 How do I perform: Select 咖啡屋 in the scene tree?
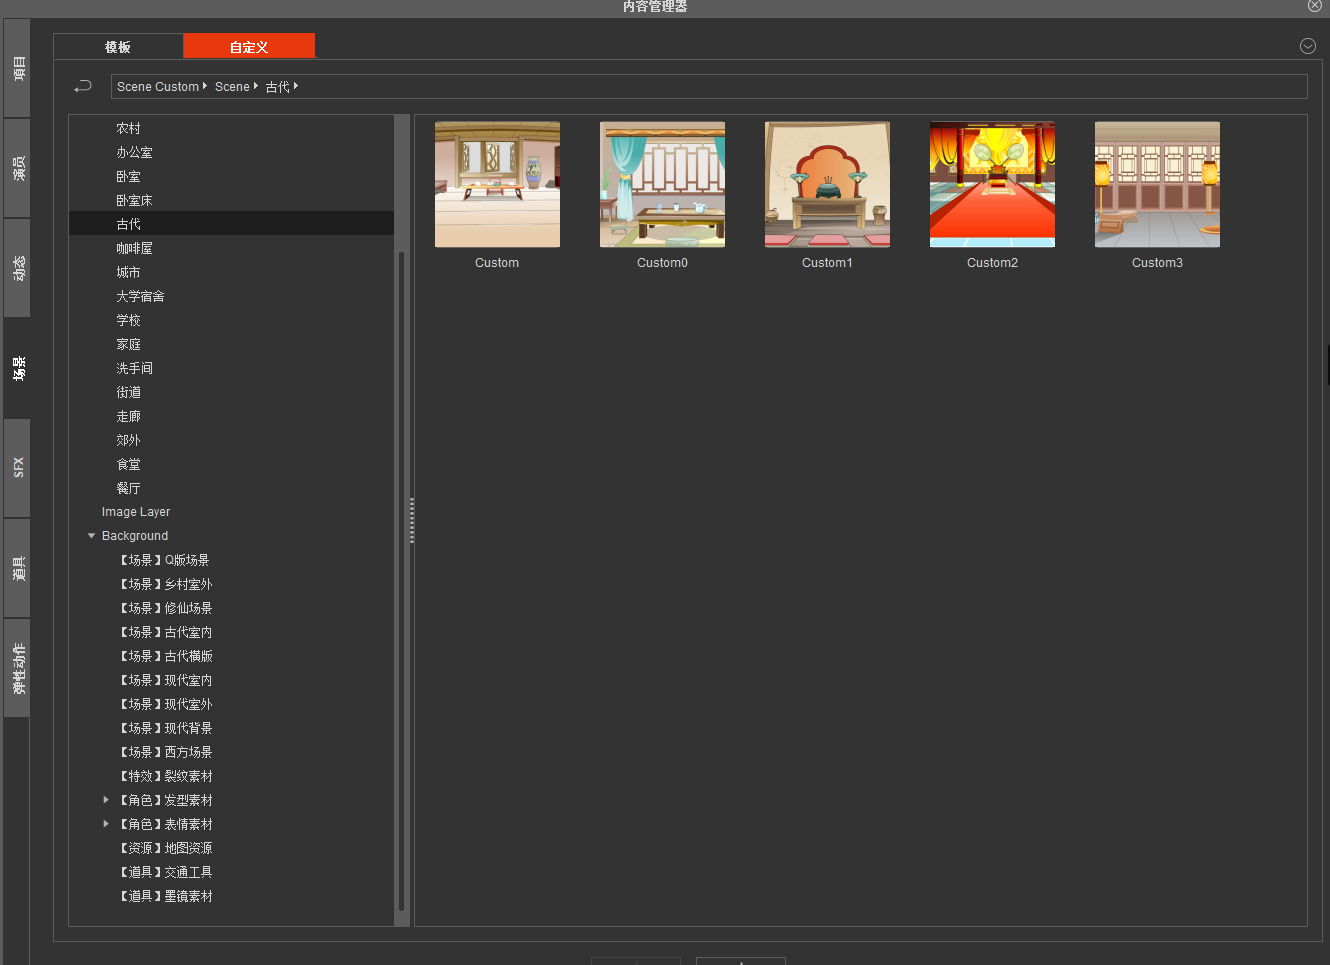(134, 248)
